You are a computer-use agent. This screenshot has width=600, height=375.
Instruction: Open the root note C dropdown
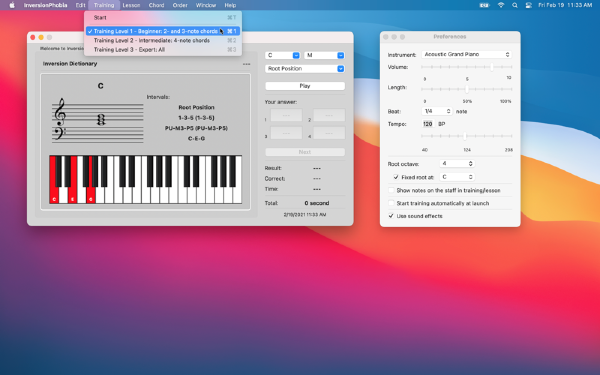282,55
